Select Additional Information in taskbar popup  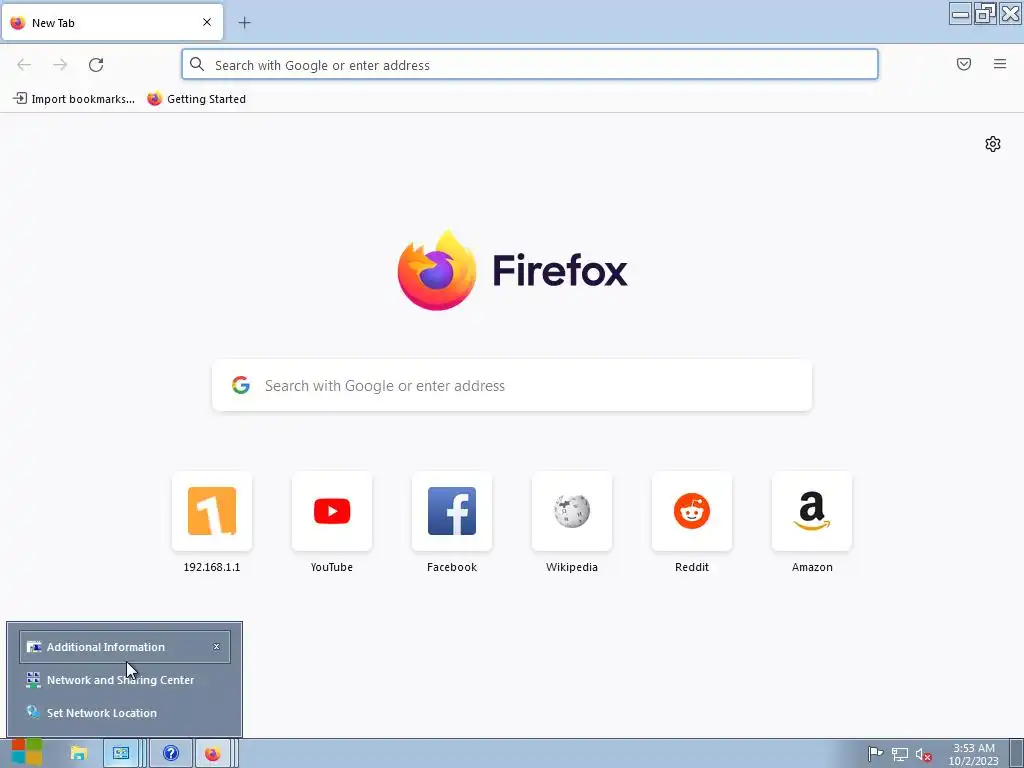125,647
